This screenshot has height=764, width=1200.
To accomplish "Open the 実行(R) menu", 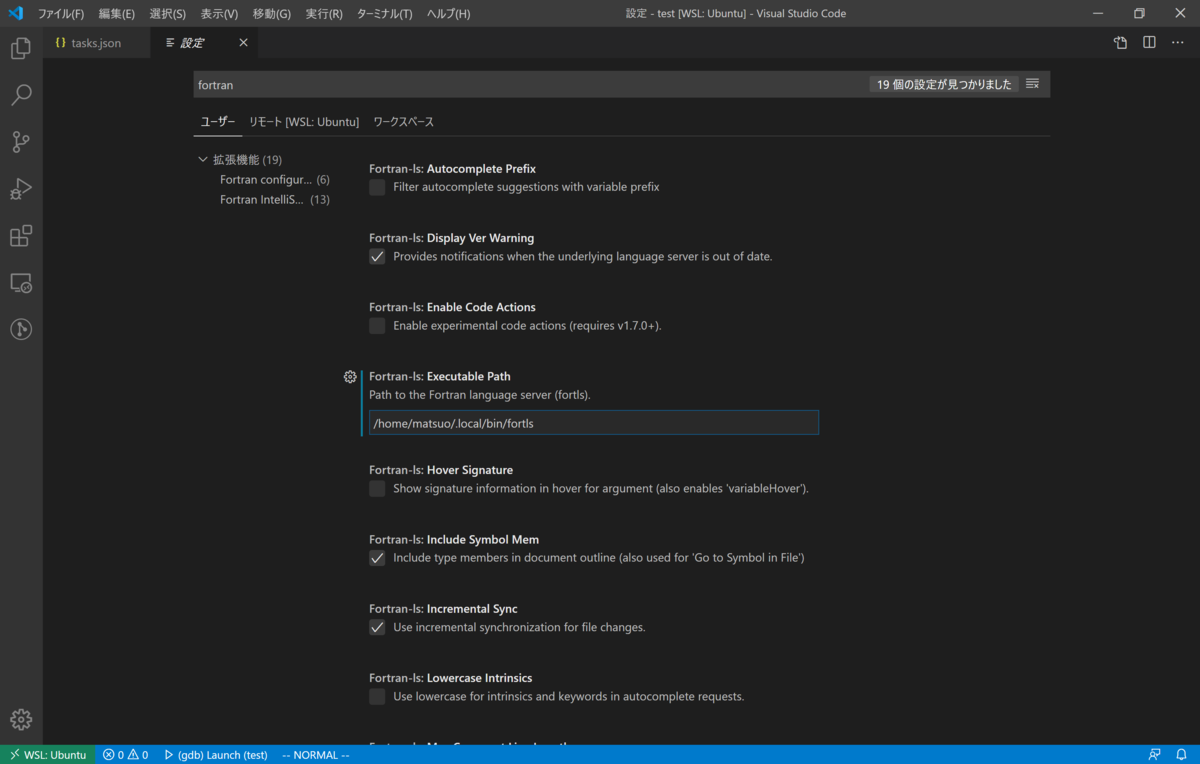I will [324, 14].
